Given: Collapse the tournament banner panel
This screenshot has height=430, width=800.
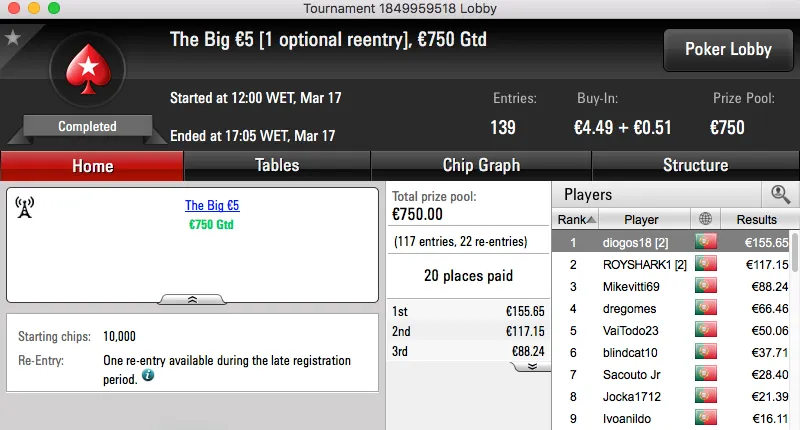Looking at the screenshot, I should (193, 298).
